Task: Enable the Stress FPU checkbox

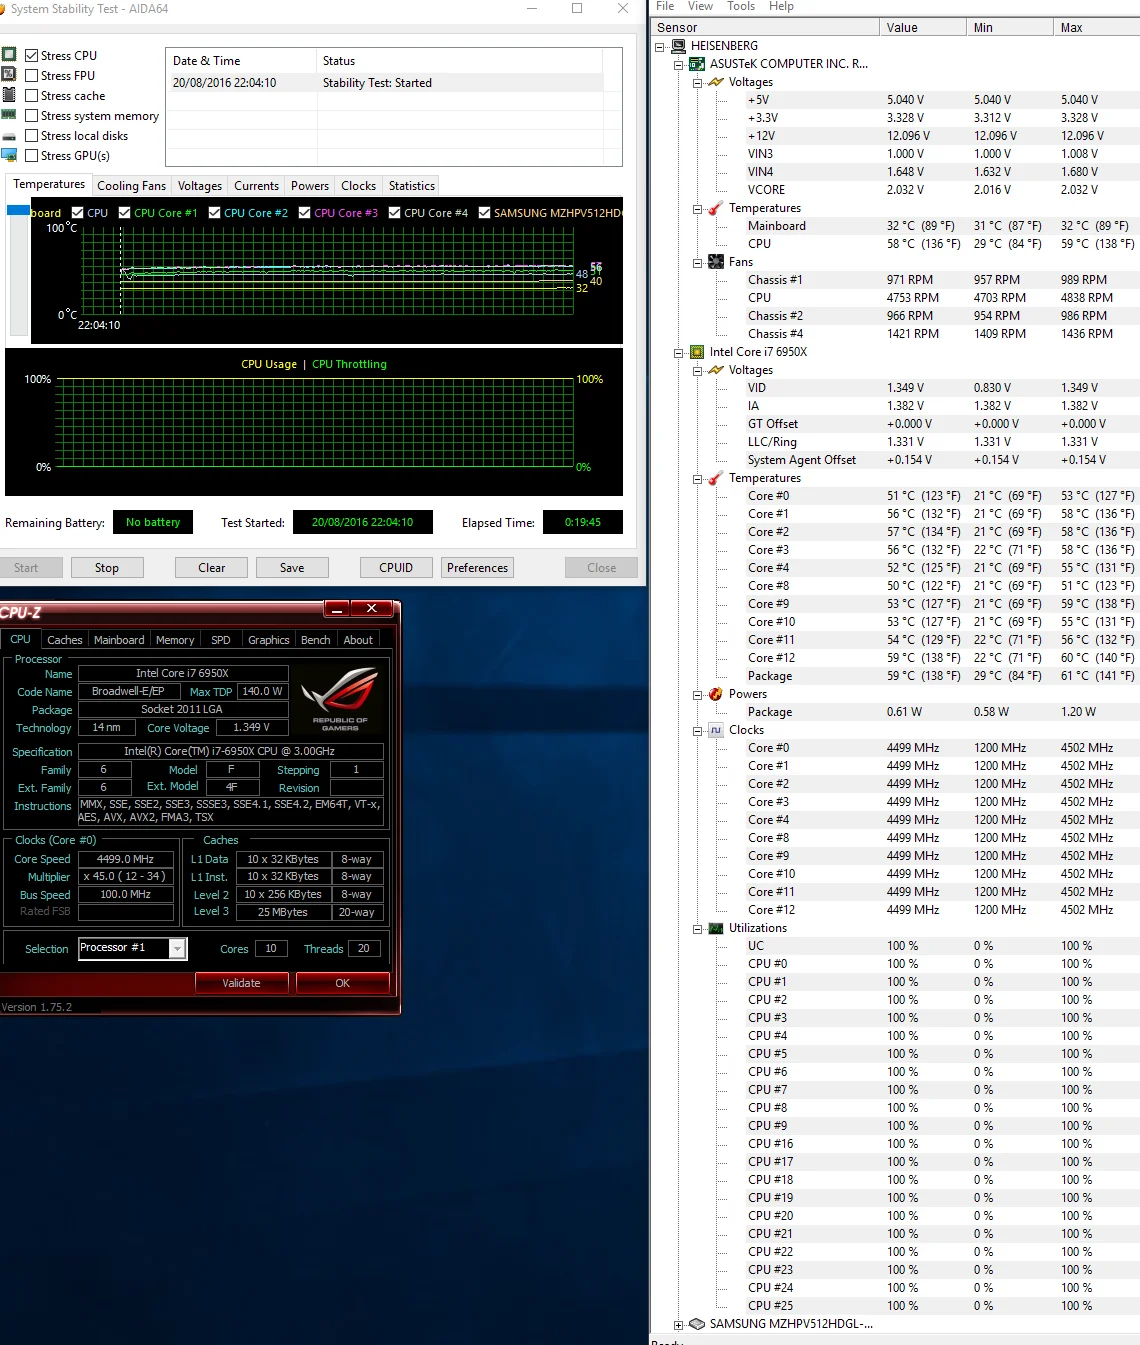Action: 32,76
